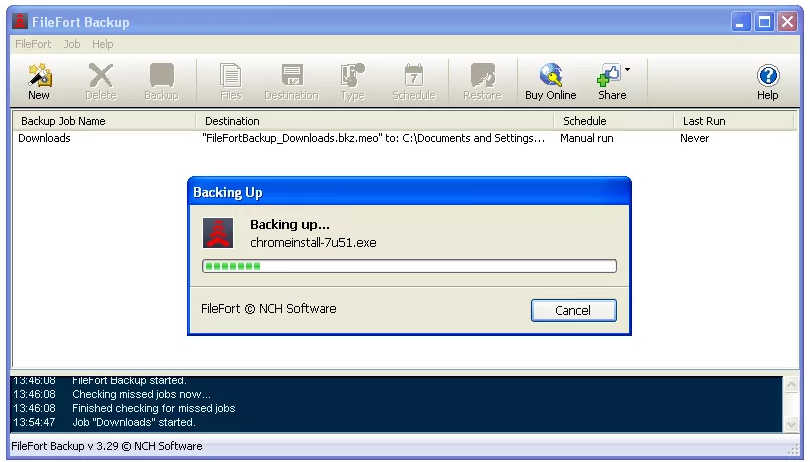This screenshot has height=462, width=810.
Task: Click log entry 'Checking missed jobs now...'
Action: pyautogui.click(x=142, y=394)
